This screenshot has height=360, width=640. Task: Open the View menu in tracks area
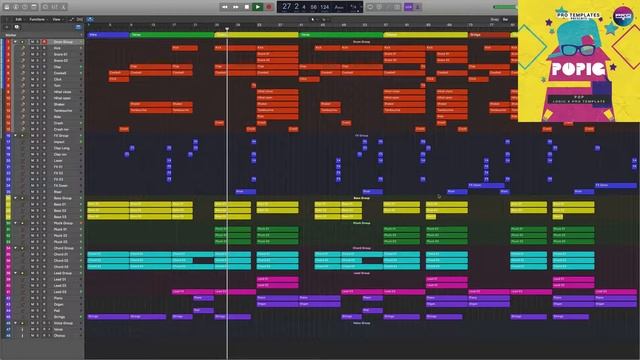pyautogui.click(x=57, y=19)
